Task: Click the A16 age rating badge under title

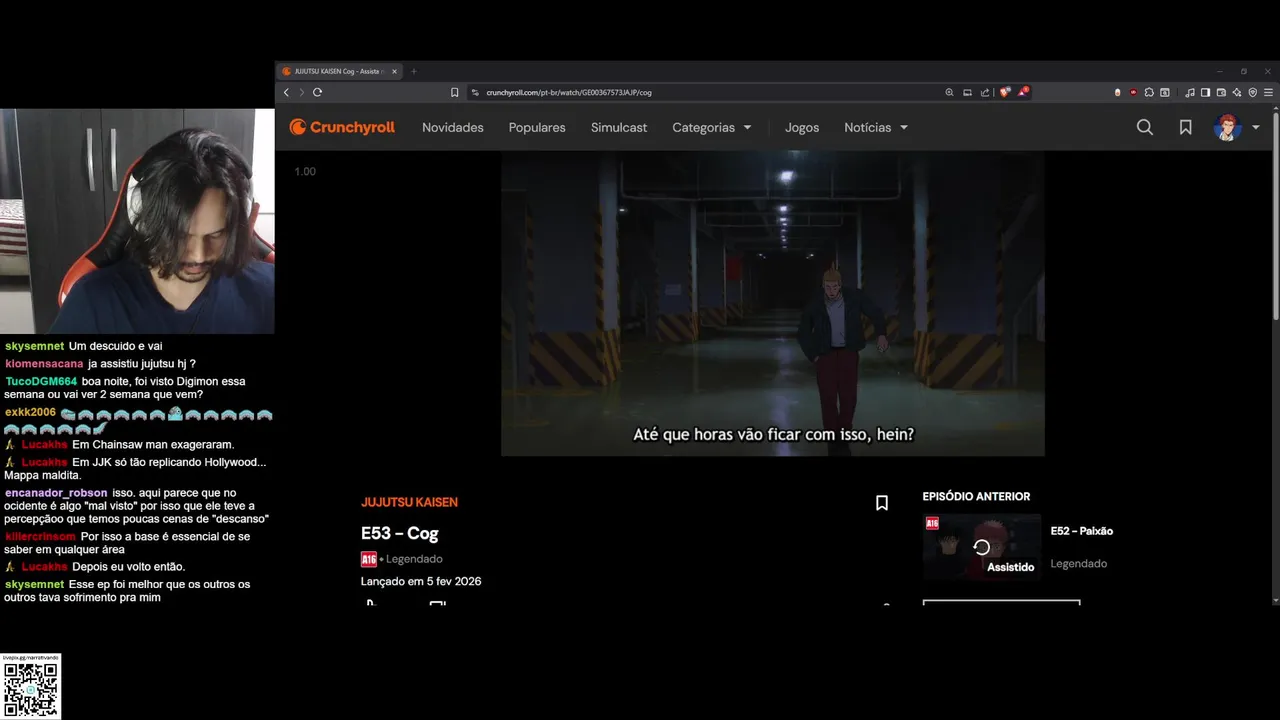Action: [x=368, y=559]
